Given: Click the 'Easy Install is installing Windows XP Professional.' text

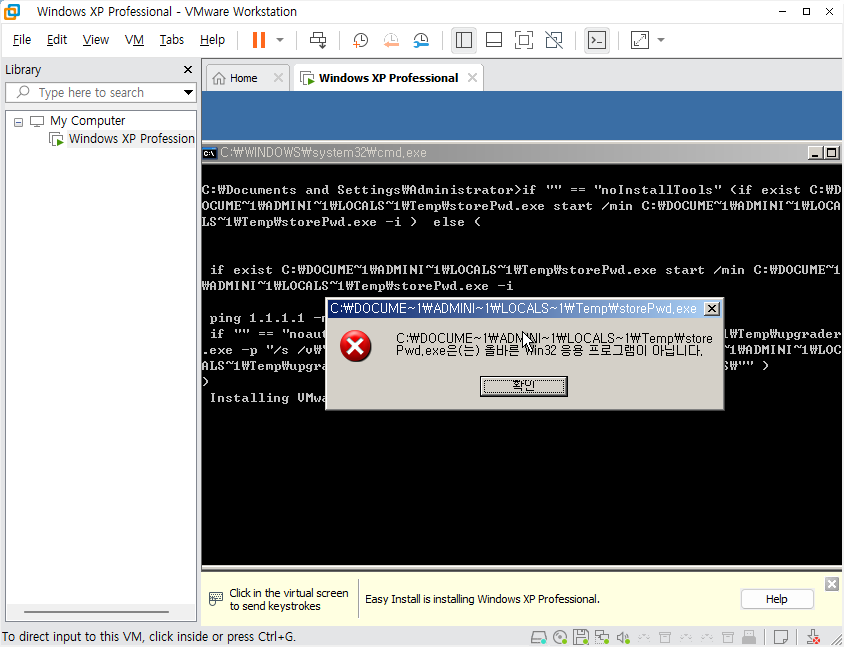Looking at the screenshot, I should pos(482,599).
